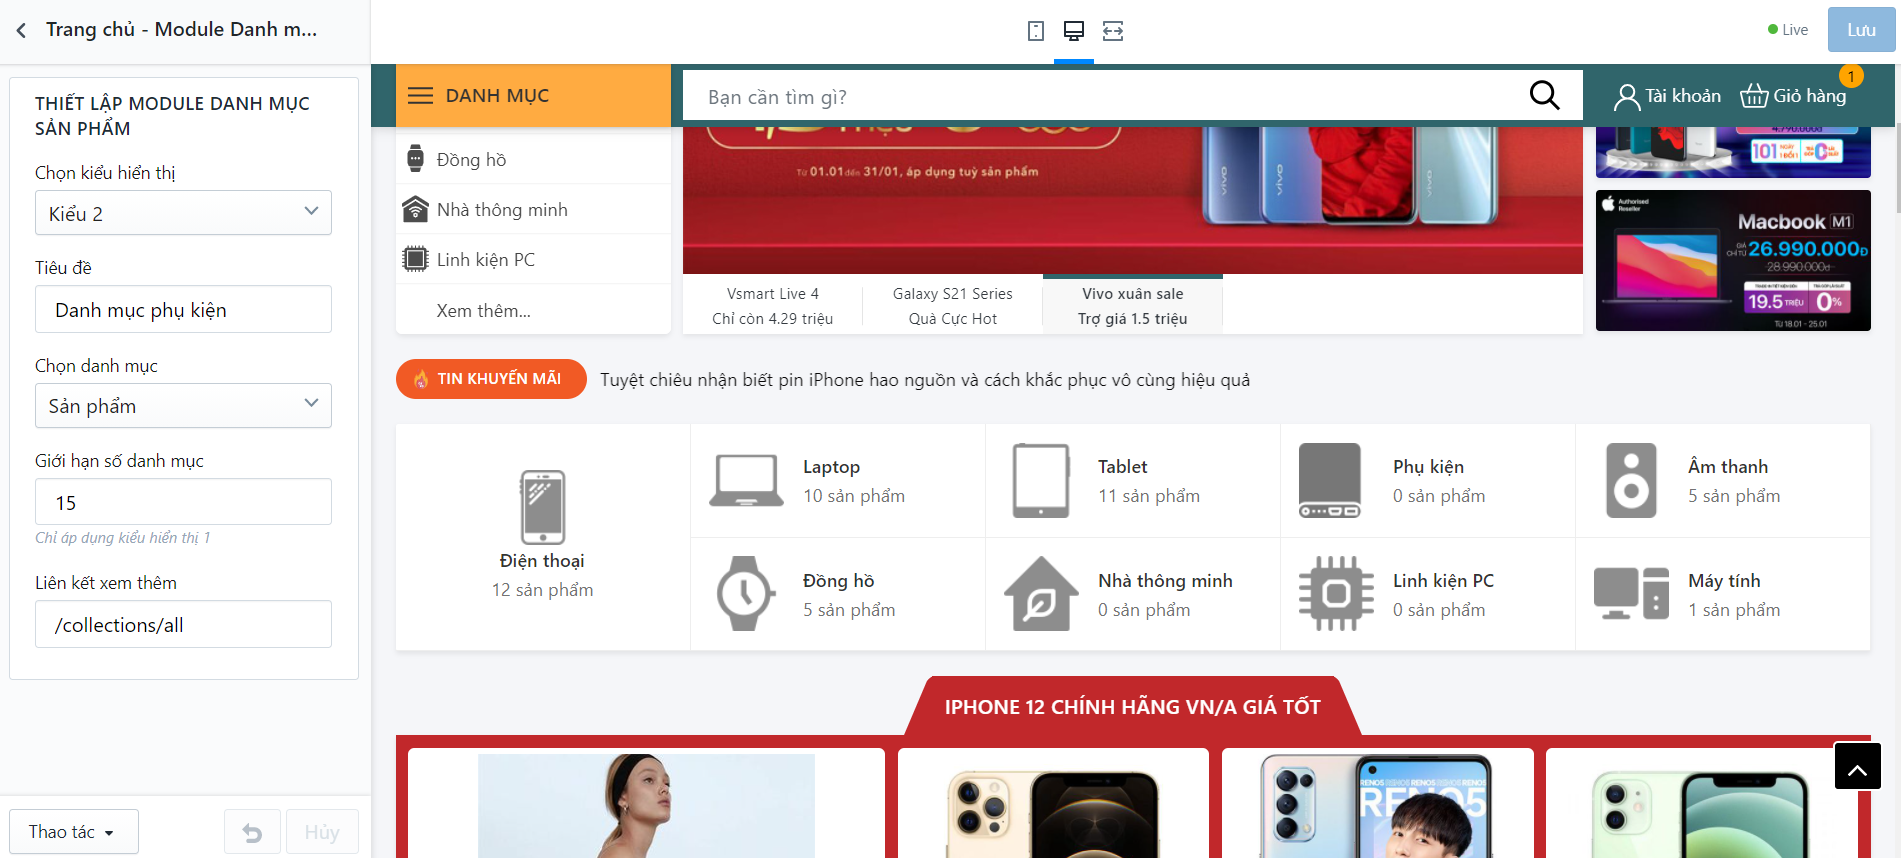Image resolution: width=1901 pixels, height=858 pixels.
Task: Expand the Thao tác dropdown
Action: point(73,832)
